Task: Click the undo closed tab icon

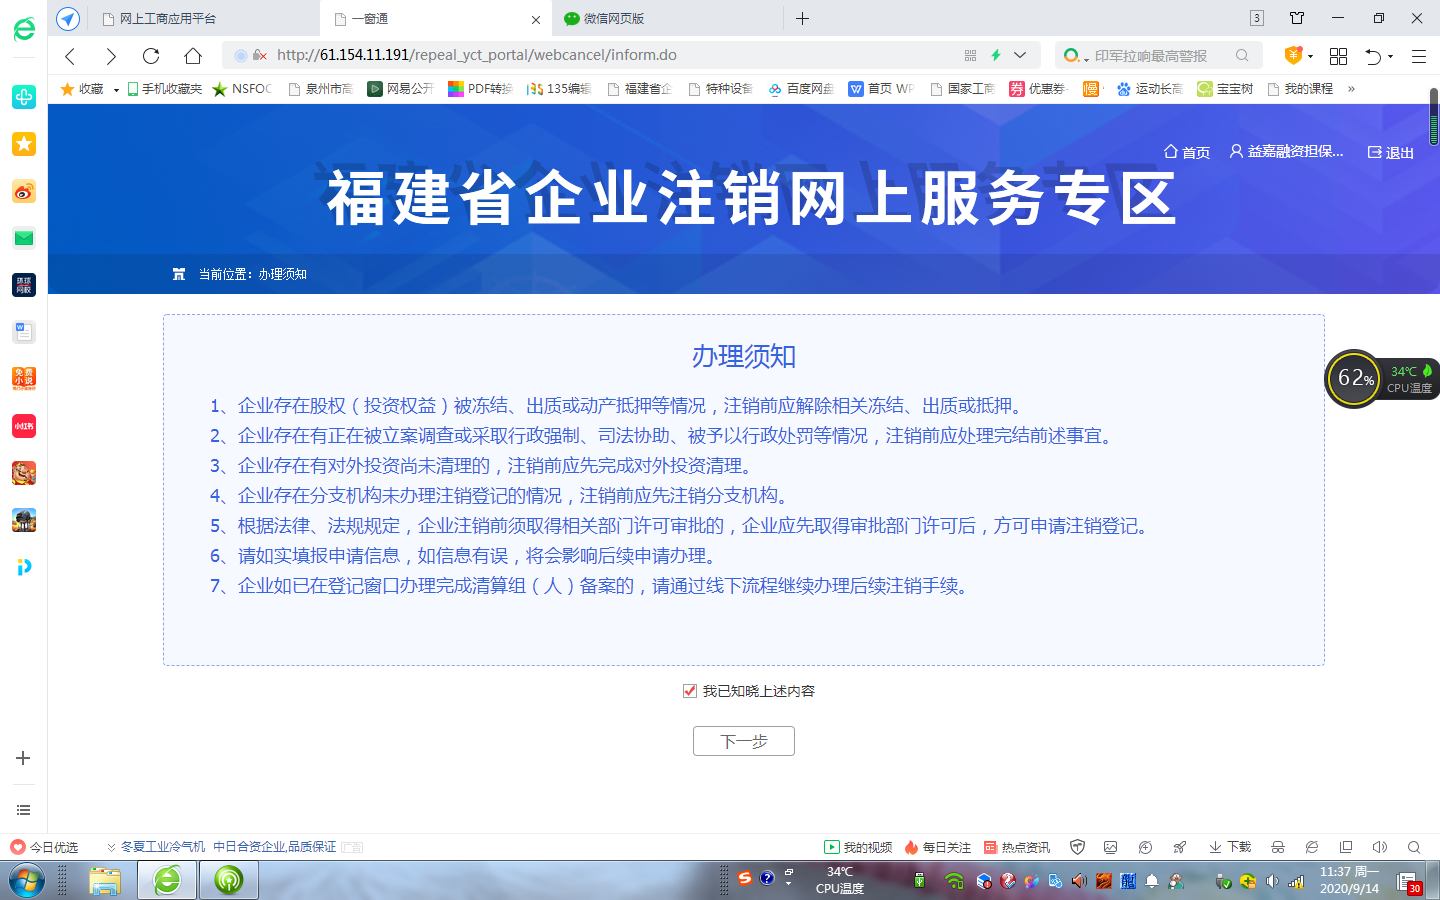Action: click(x=1374, y=56)
